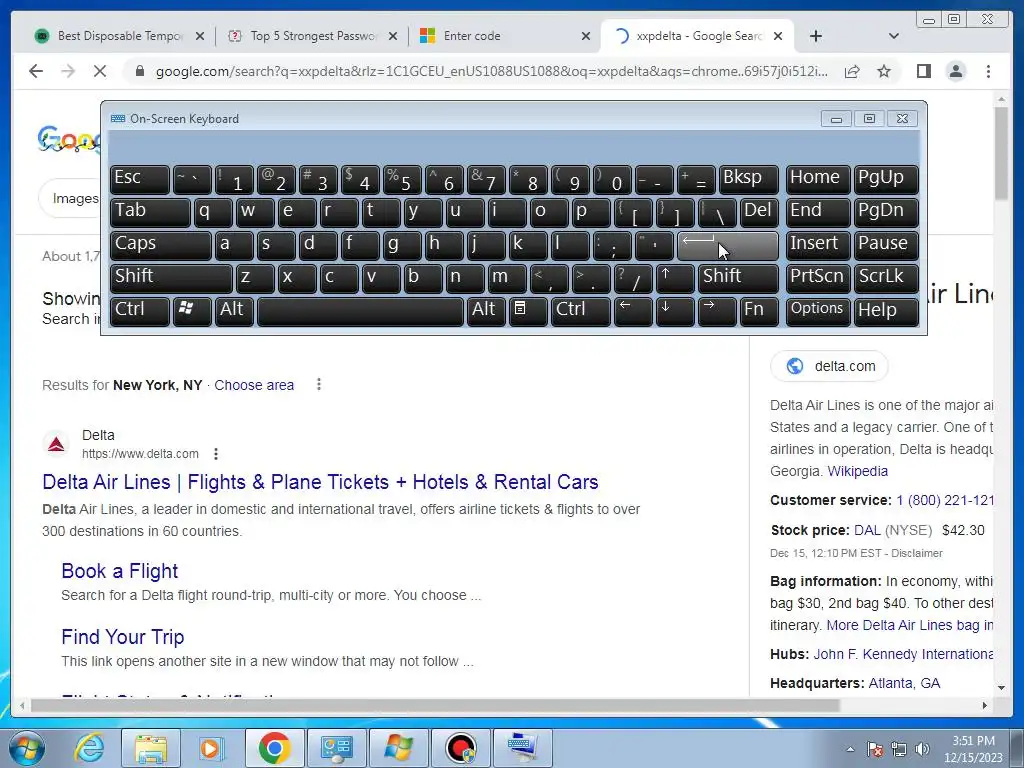
Task: Click the Help key on the keyboard
Action: [x=886, y=312]
